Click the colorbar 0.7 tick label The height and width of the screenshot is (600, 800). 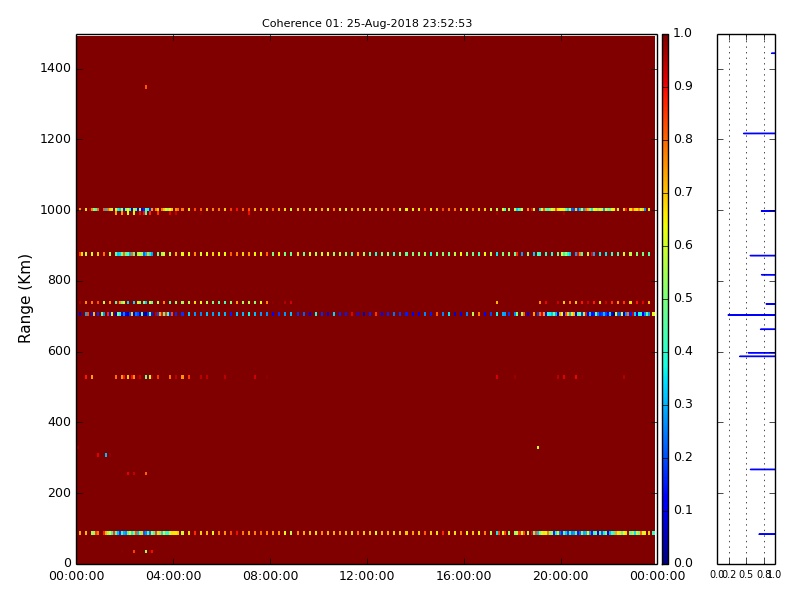coord(683,192)
